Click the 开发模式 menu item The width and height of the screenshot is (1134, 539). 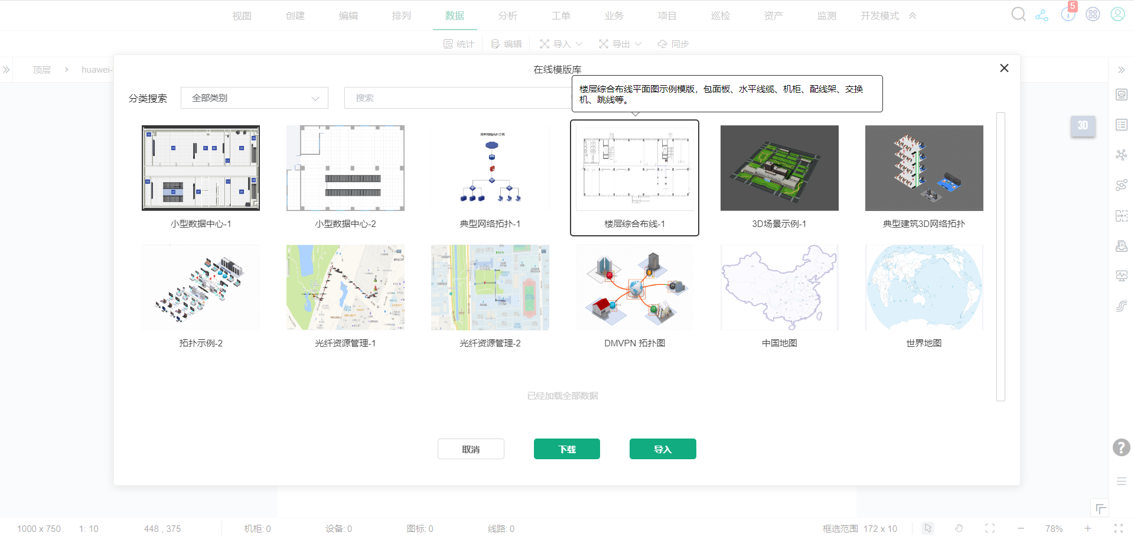(x=879, y=15)
